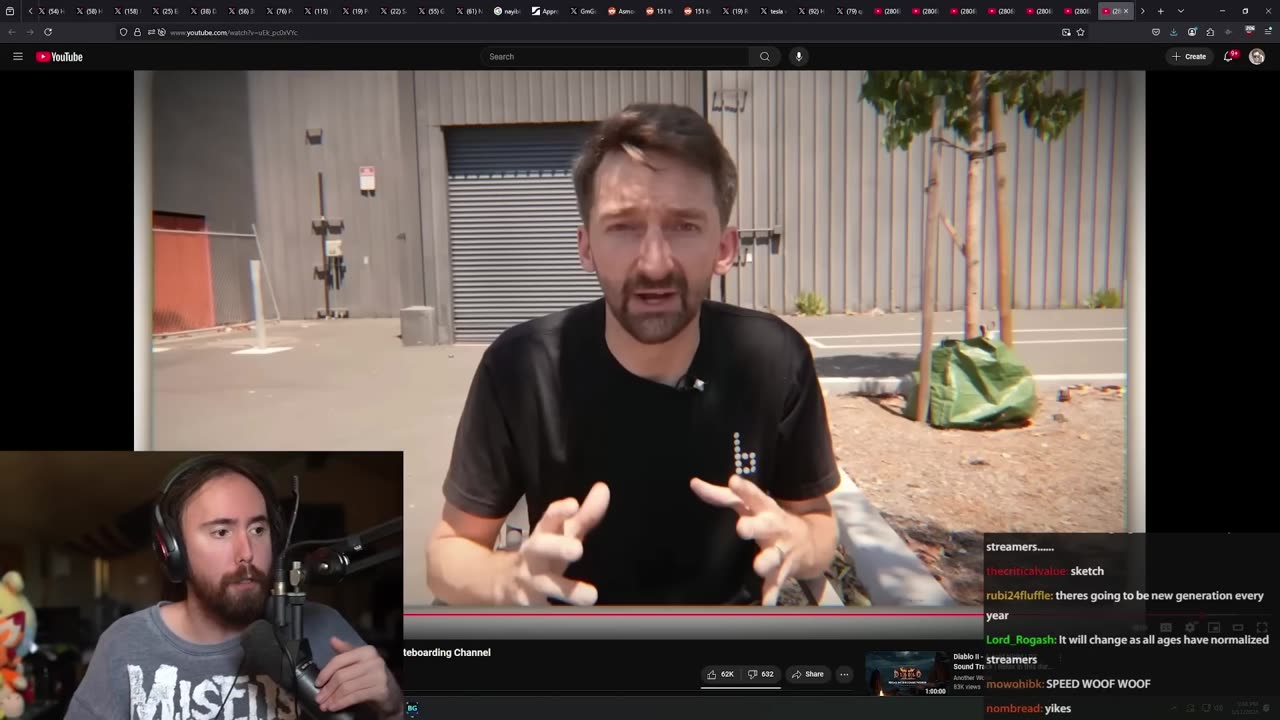The width and height of the screenshot is (1280, 720).
Task: Open the account avatar menu
Action: tap(1257, 56)
